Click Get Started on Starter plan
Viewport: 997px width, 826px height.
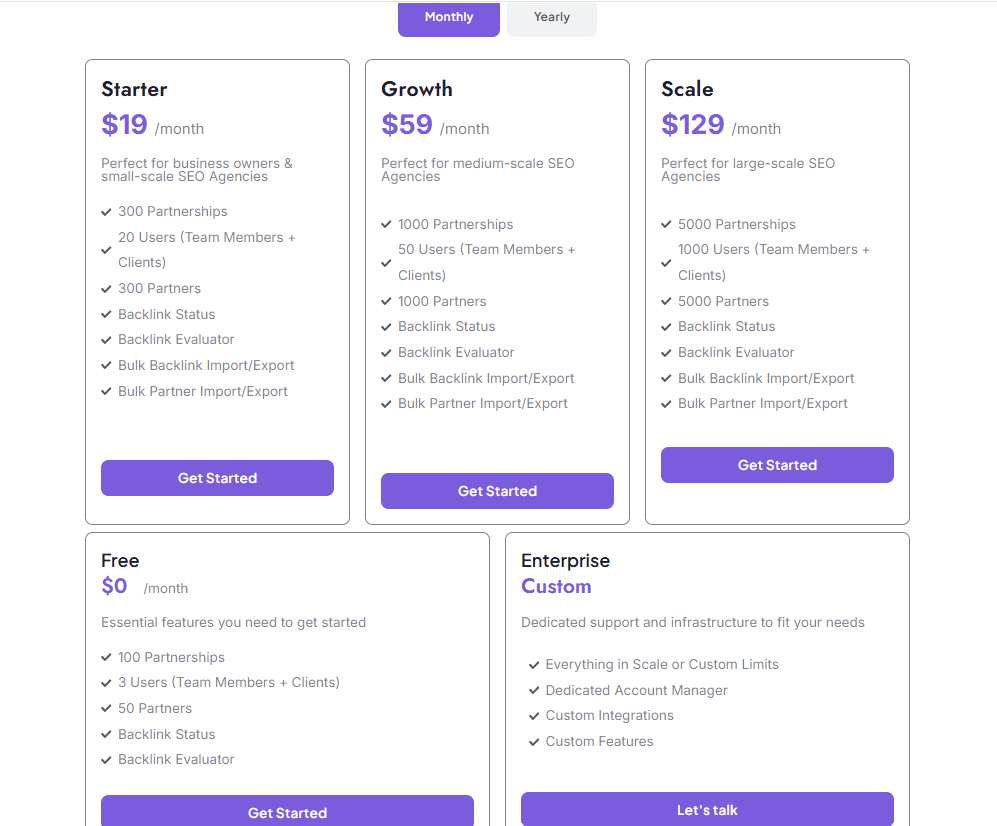click(217, 478)
